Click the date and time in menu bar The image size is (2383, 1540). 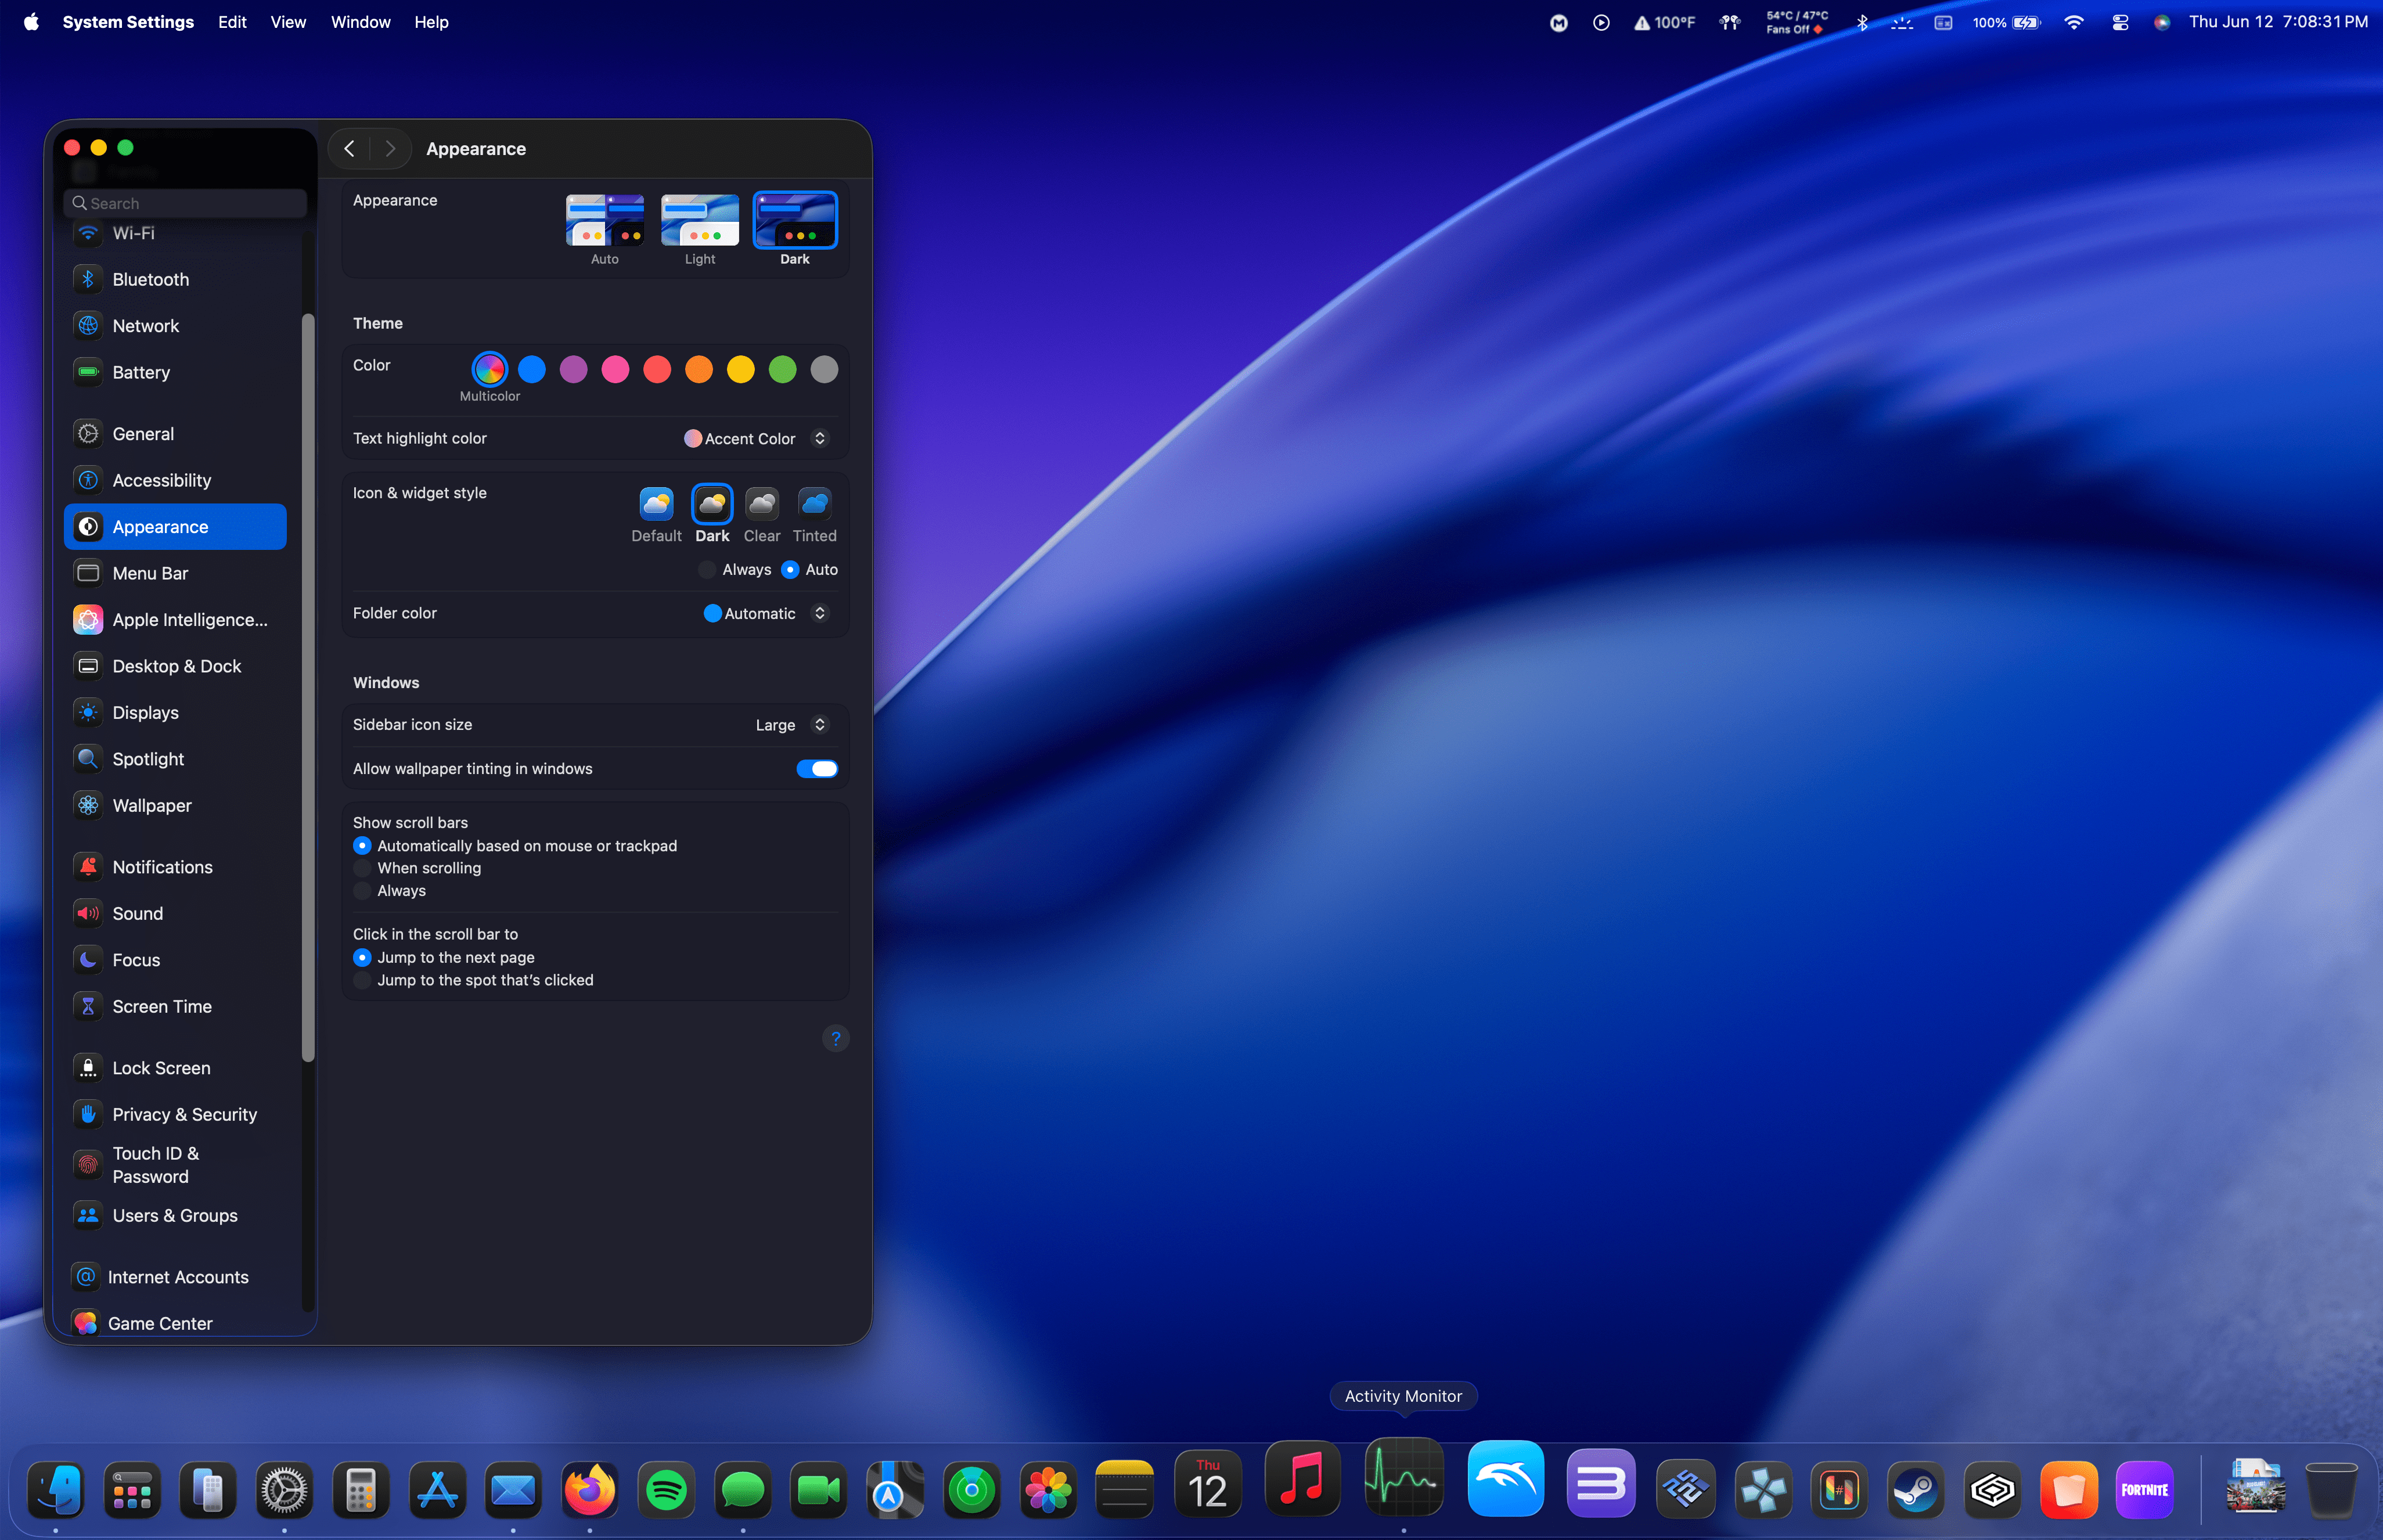[2278, 22]
